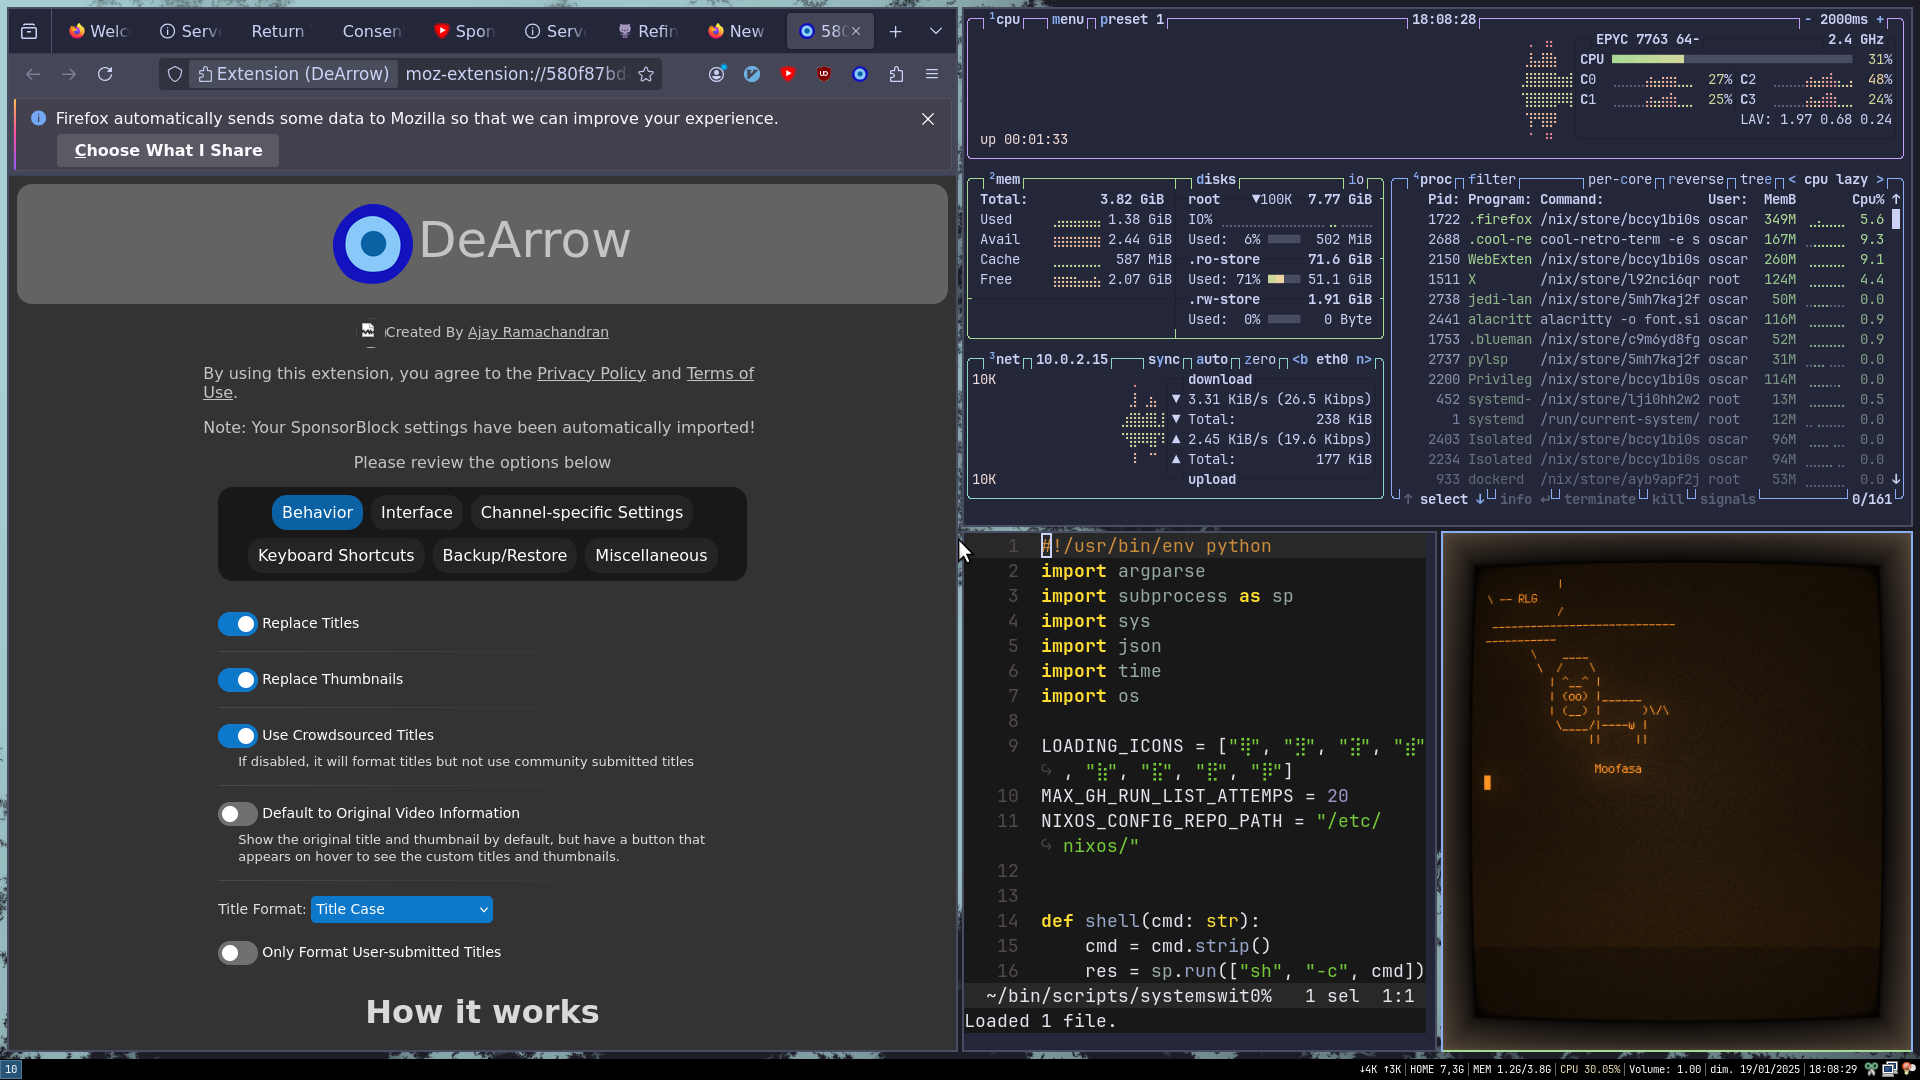Open Keyboard Shortcuts tab
This screenshot has height=1080, width=1920.
(x=336, y=556)
